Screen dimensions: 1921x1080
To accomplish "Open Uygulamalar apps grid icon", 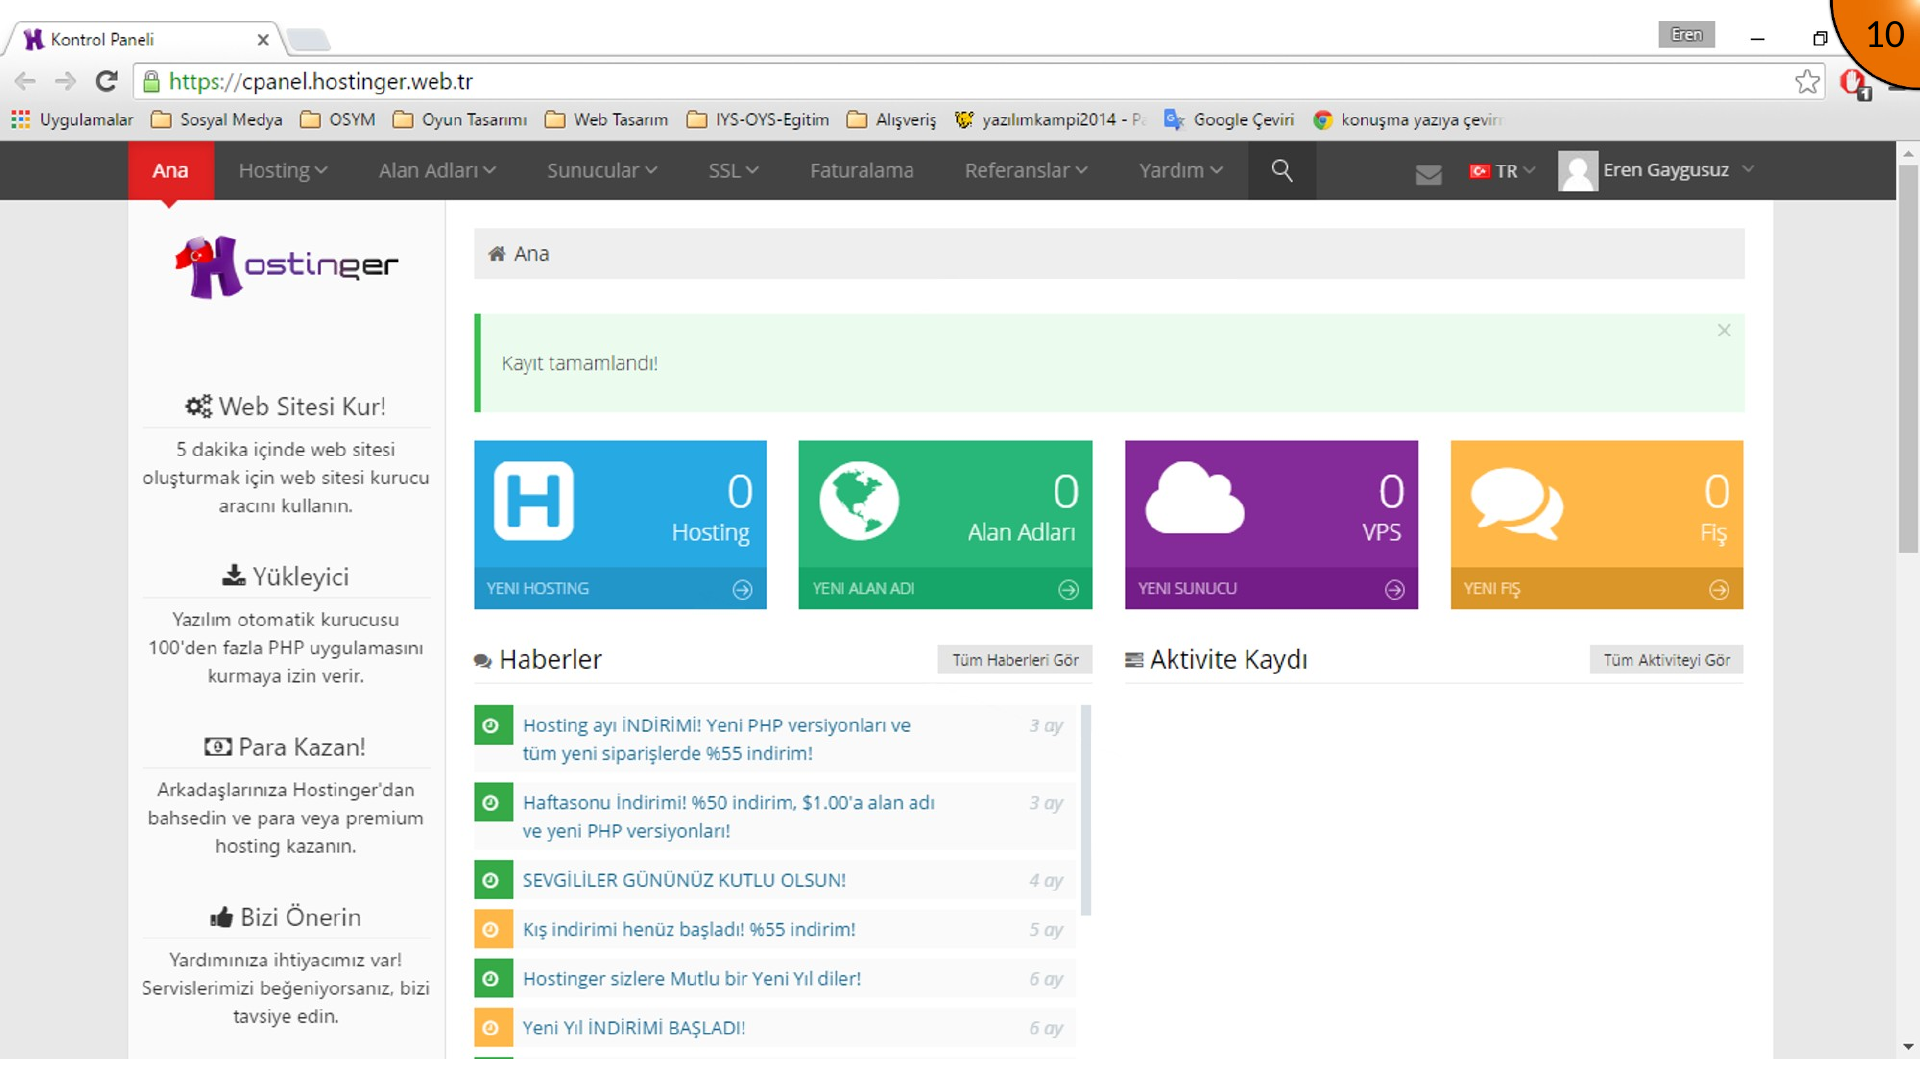I will (20, 120).
